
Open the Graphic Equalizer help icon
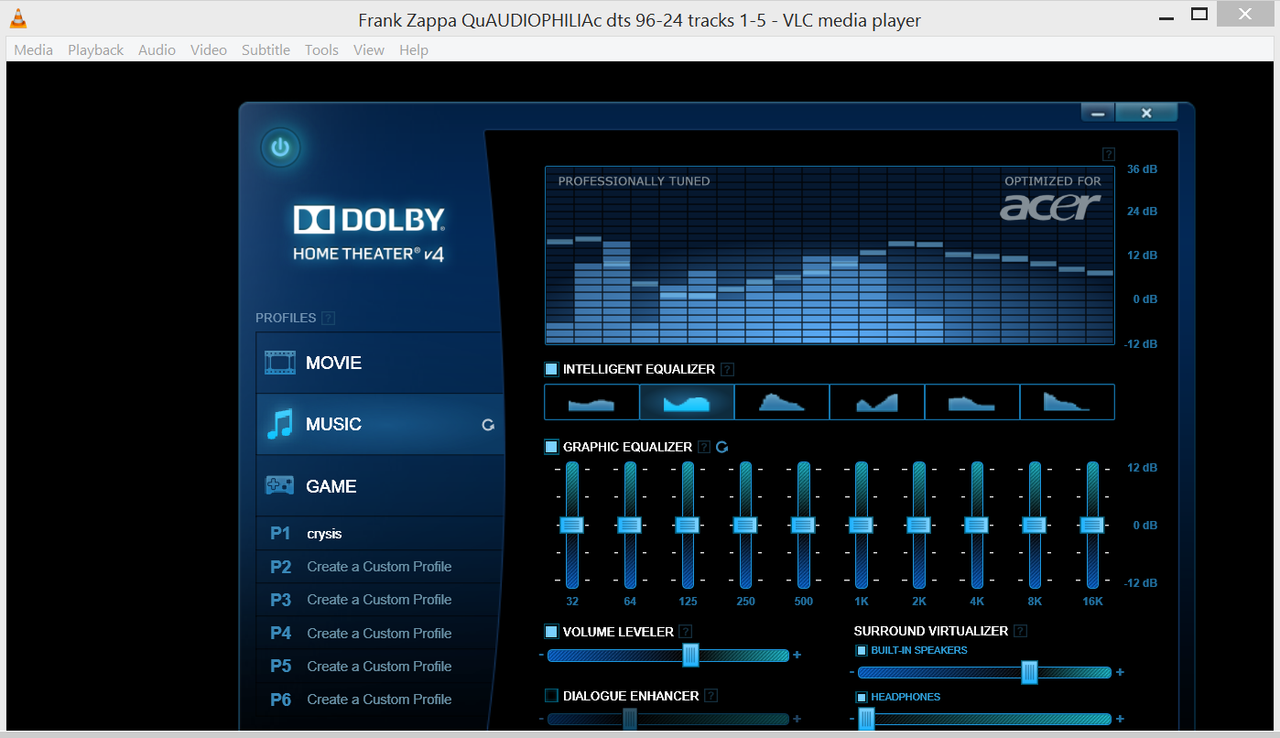[704, 447]
